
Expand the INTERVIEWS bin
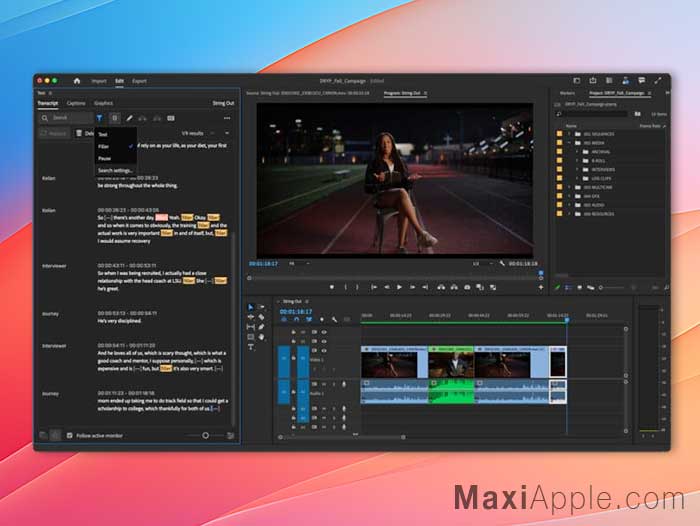(x=577, y=170)
